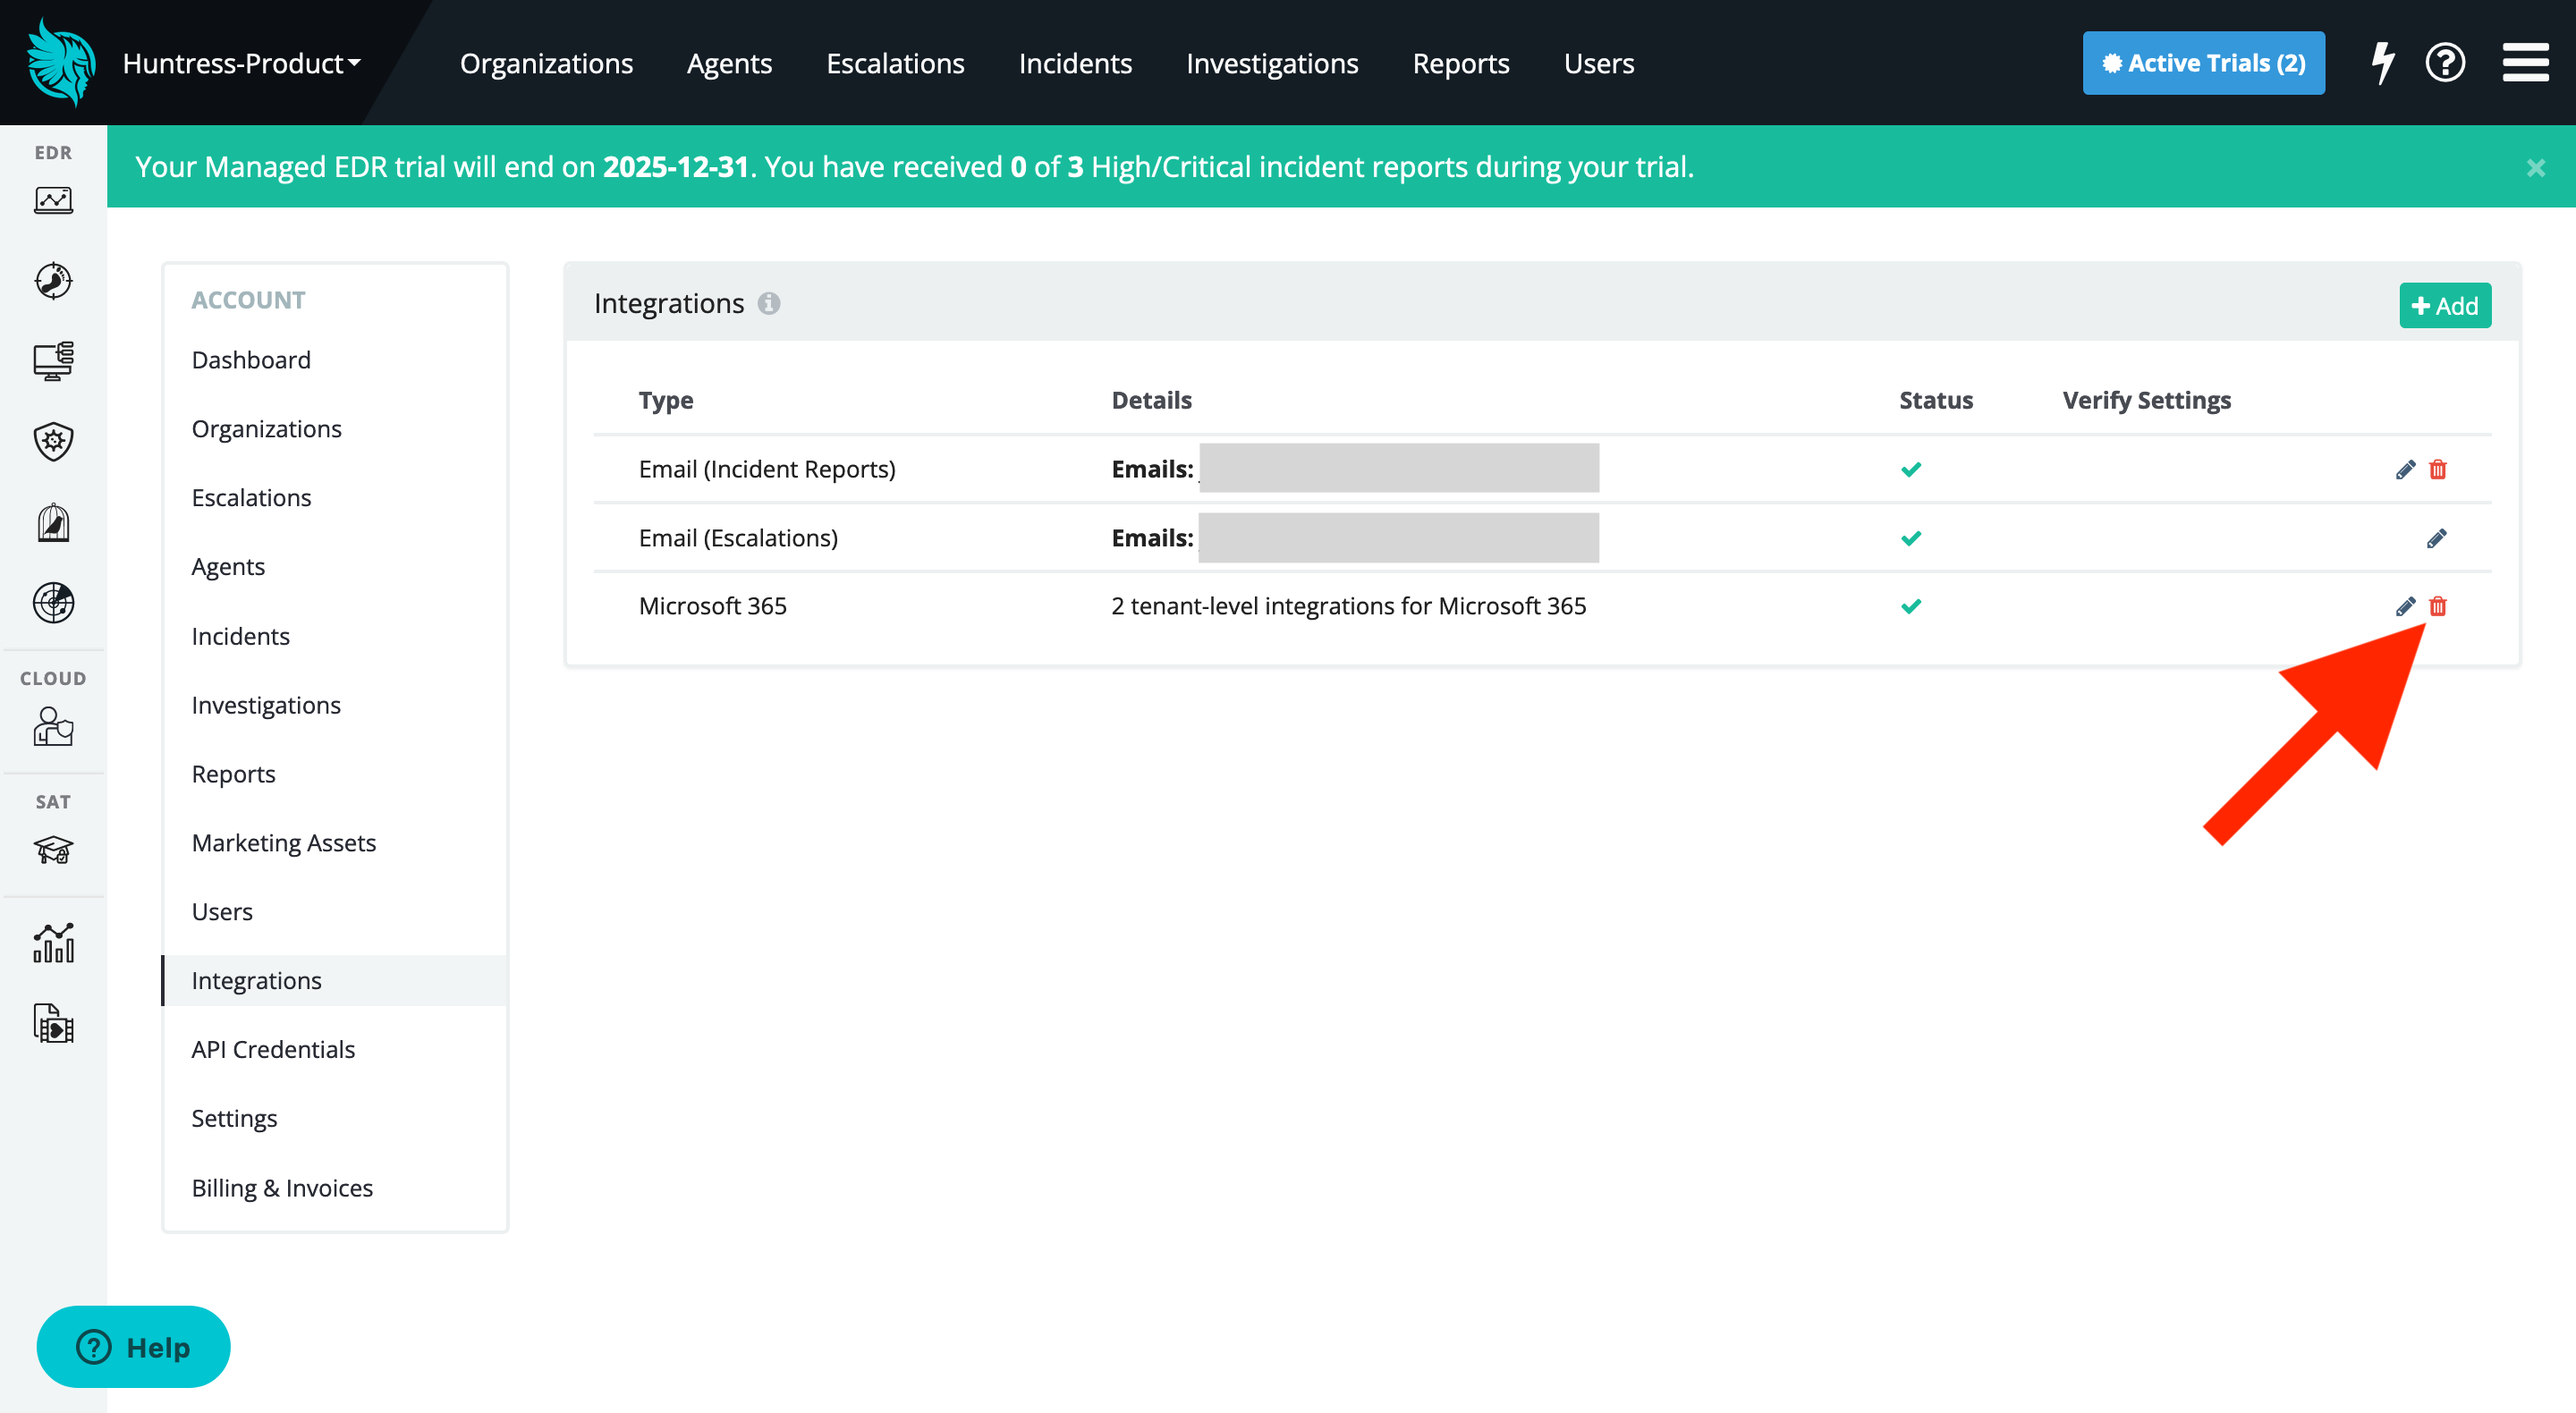Open the hamburger menu icon
The width and height of the screenshot is (2576, 1413).
coord(2525,63)
